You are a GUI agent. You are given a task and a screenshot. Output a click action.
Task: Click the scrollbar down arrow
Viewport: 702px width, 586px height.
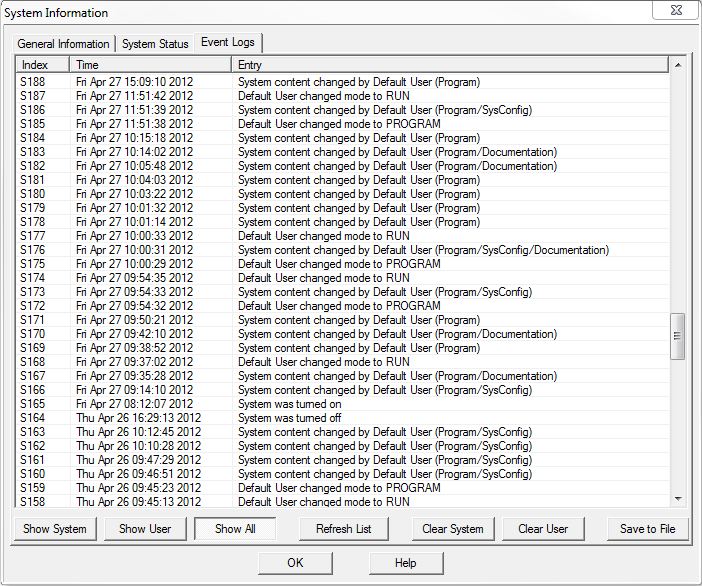pos(678,499)
